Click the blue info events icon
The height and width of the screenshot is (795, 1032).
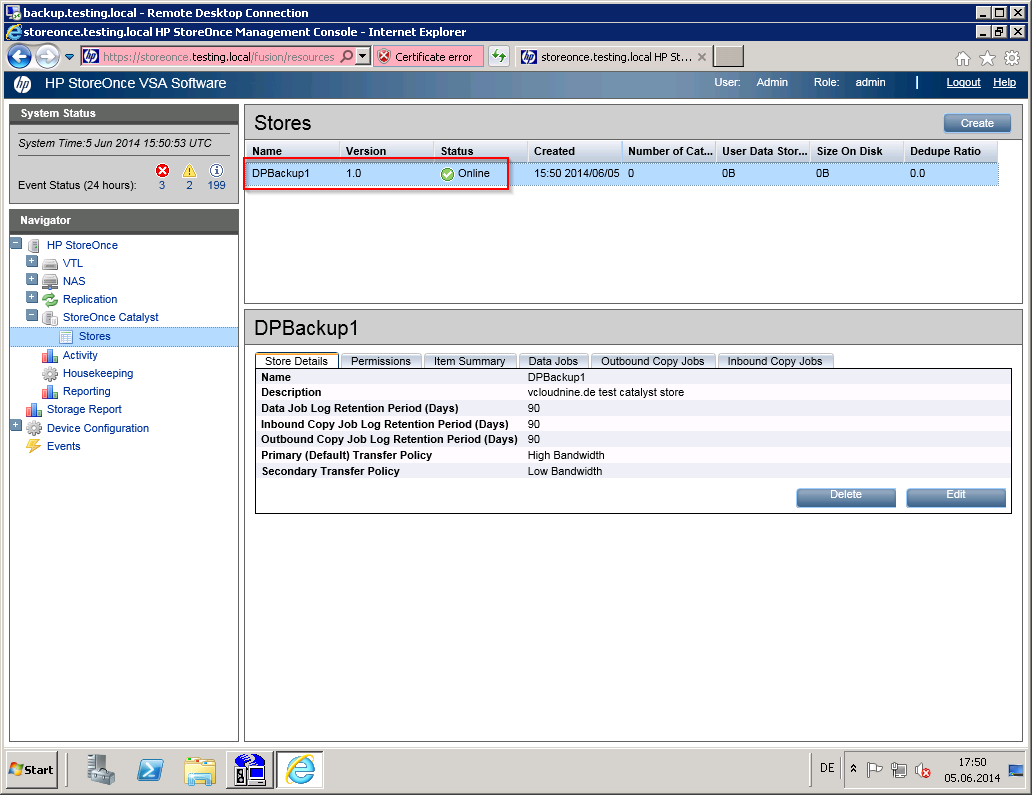(216, 171)
